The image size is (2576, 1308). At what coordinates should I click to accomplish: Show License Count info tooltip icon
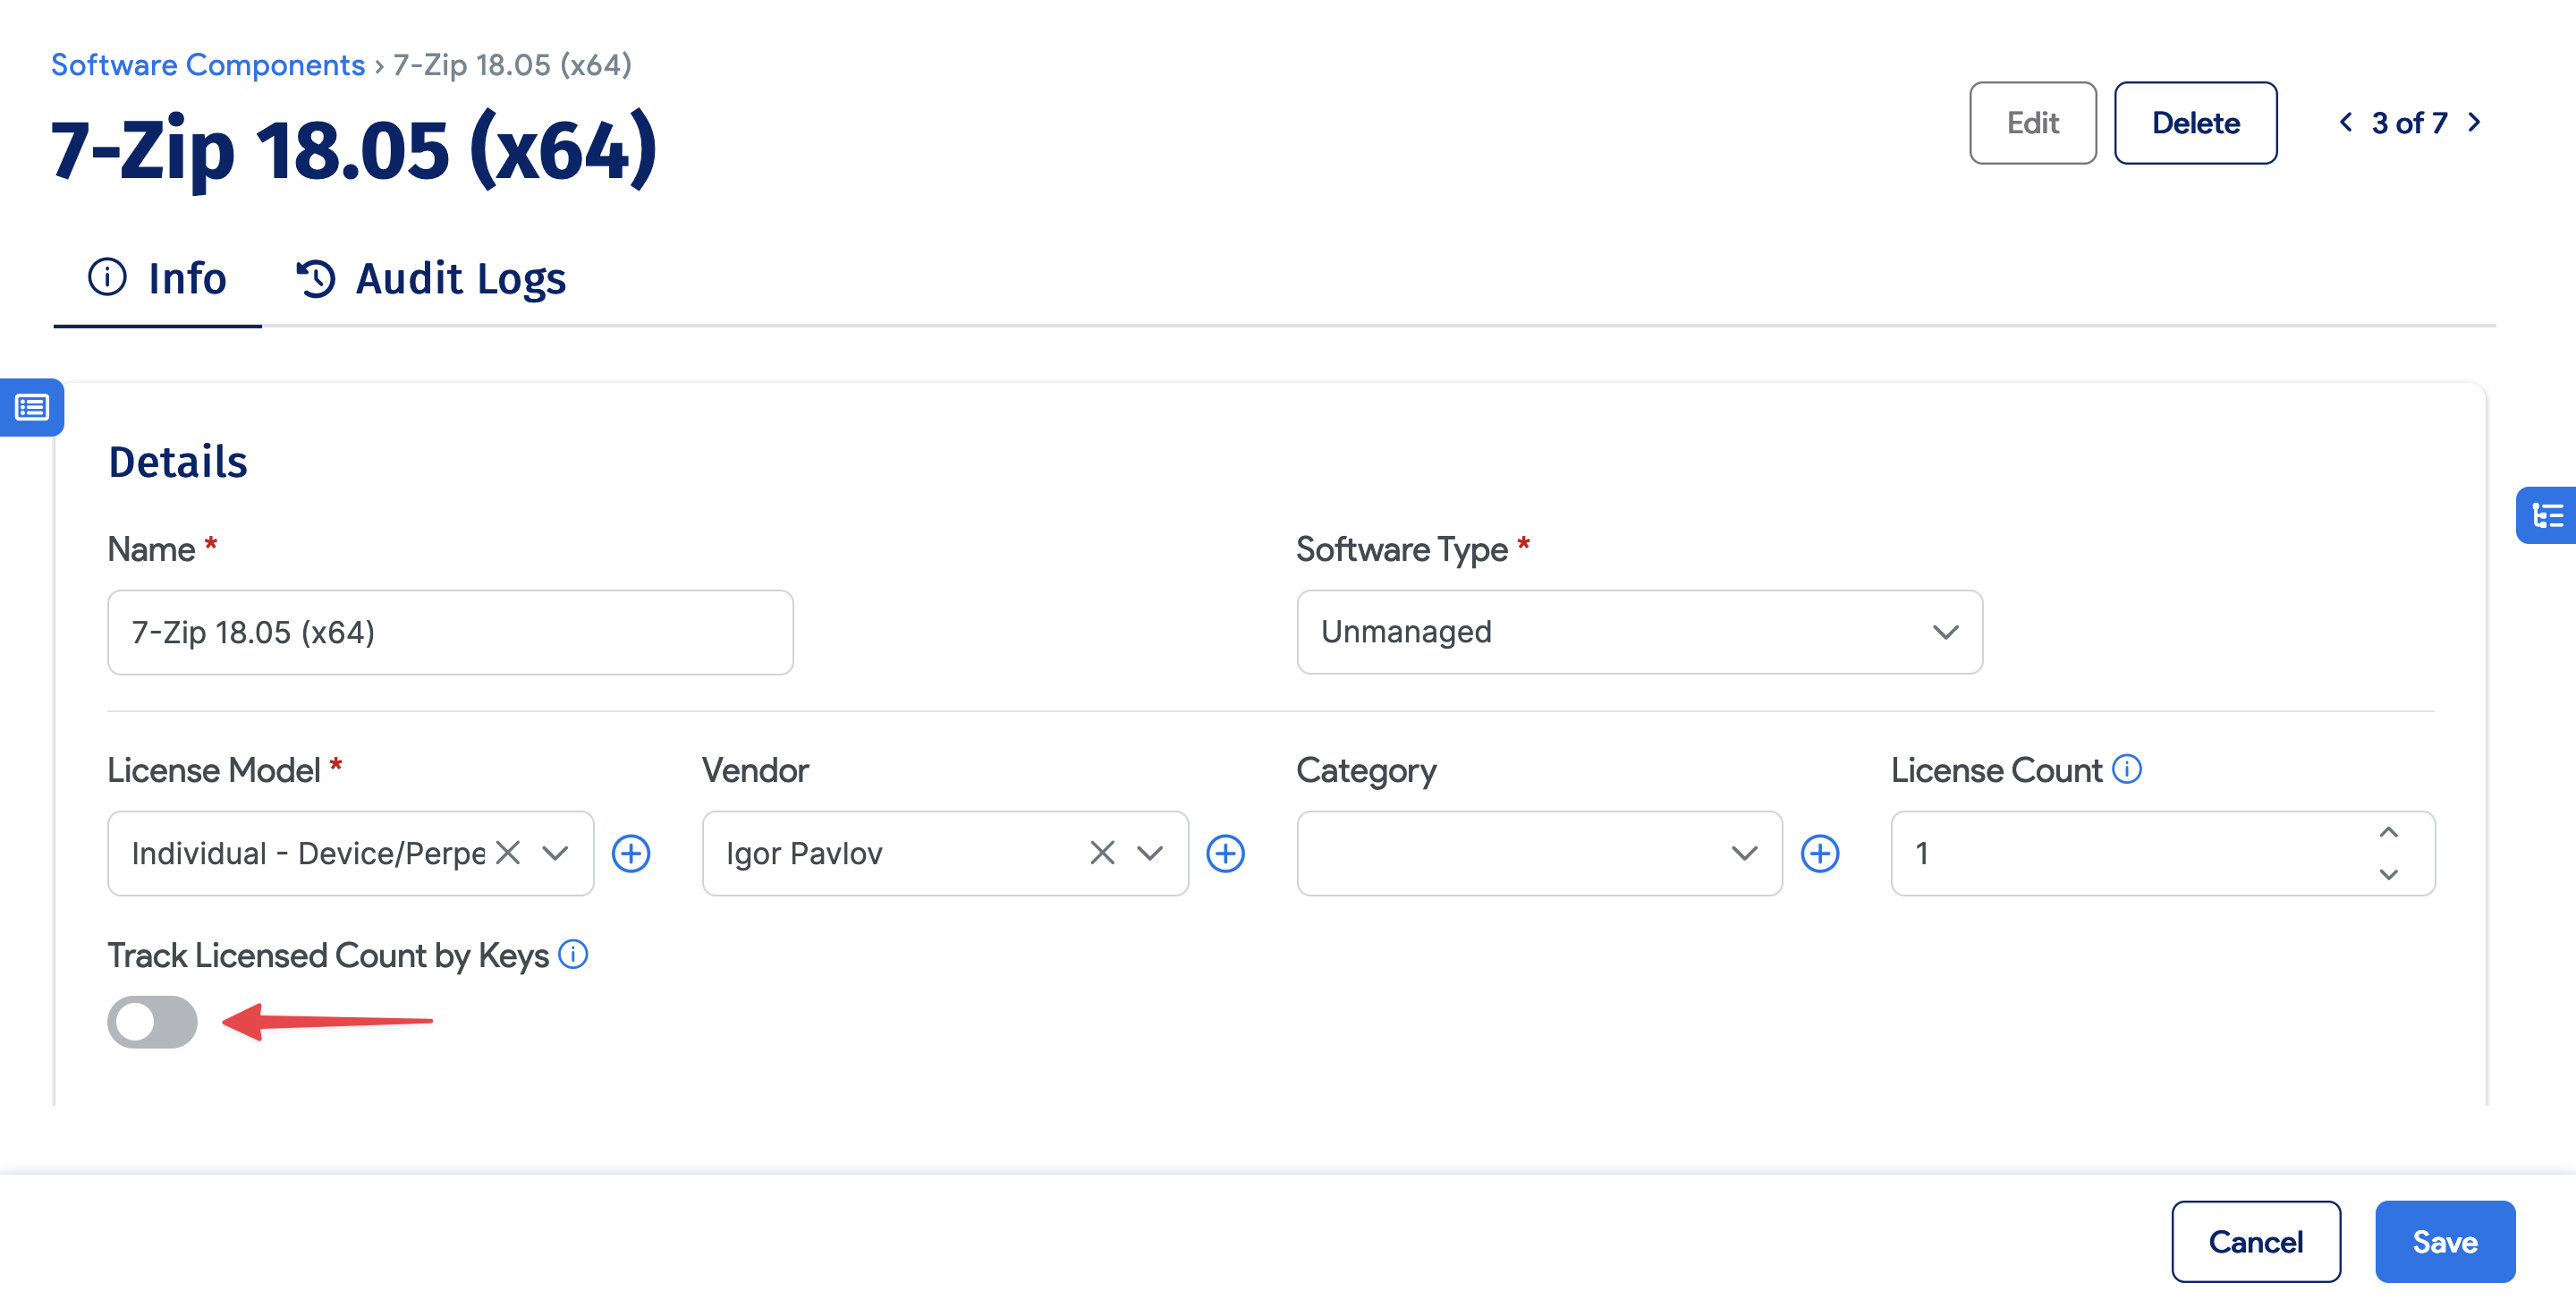tap(2127, 769)
